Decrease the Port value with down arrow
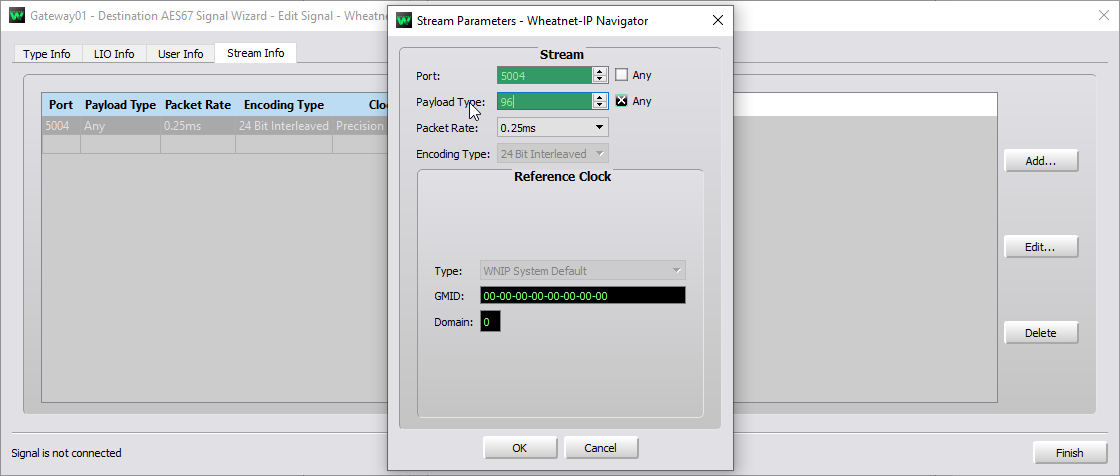The image size is (1120, 476). coord(600,79)
